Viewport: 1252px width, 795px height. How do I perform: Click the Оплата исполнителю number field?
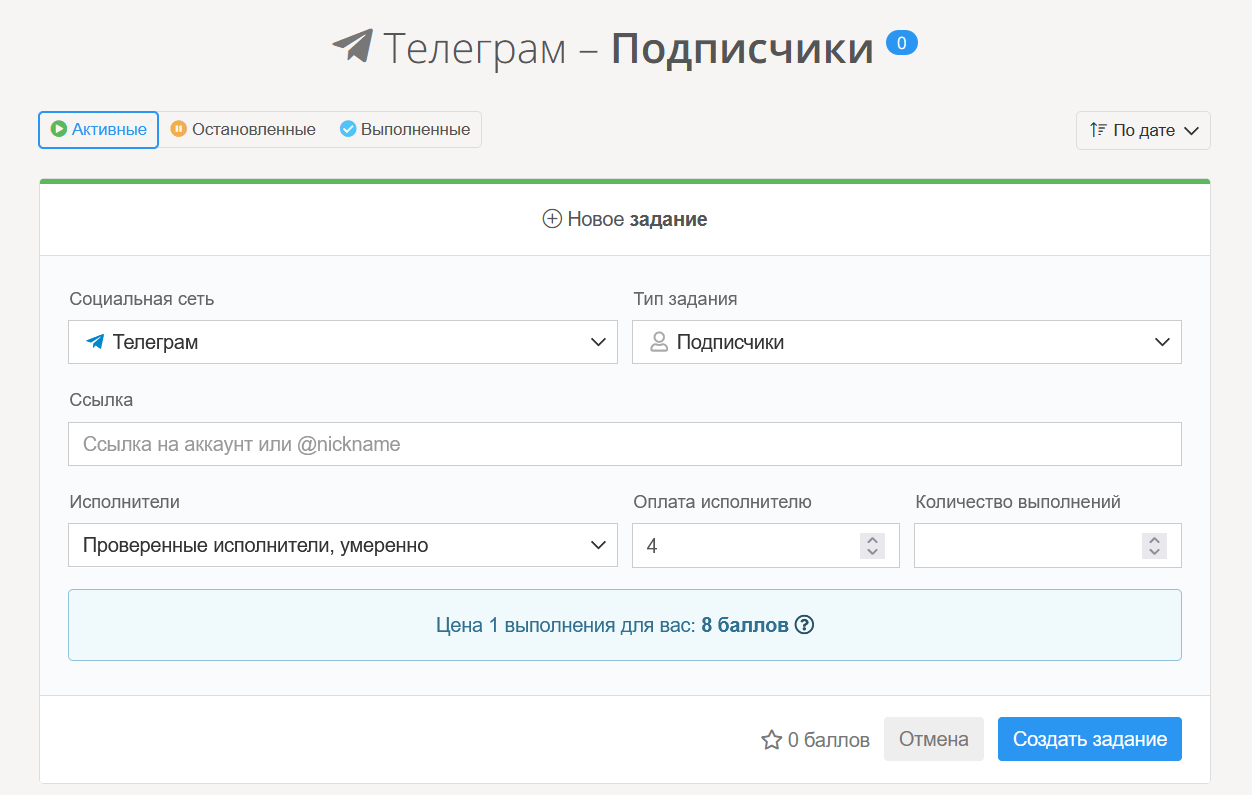(766, 545)
